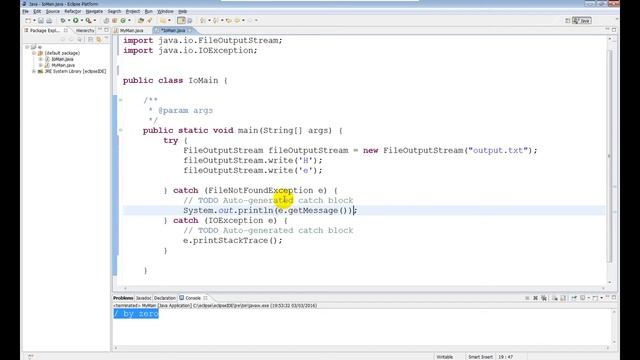Switch to the MyMain.java editor tab
Viewport: 640px width, 360px height.
point(131,31)
